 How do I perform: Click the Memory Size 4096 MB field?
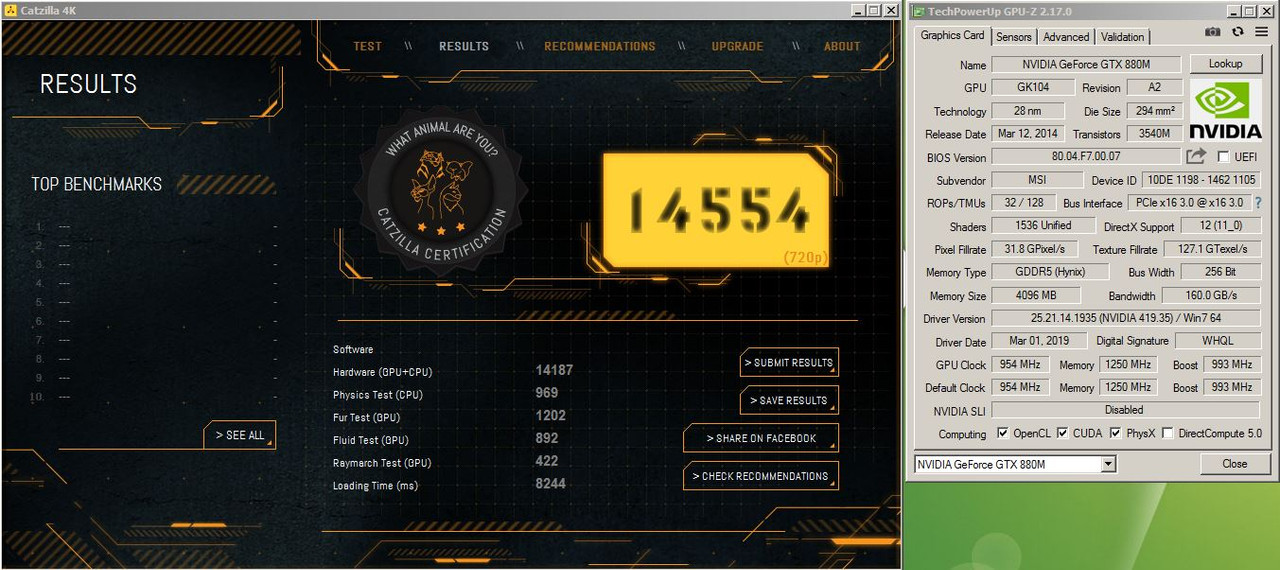click(1036, 296)
